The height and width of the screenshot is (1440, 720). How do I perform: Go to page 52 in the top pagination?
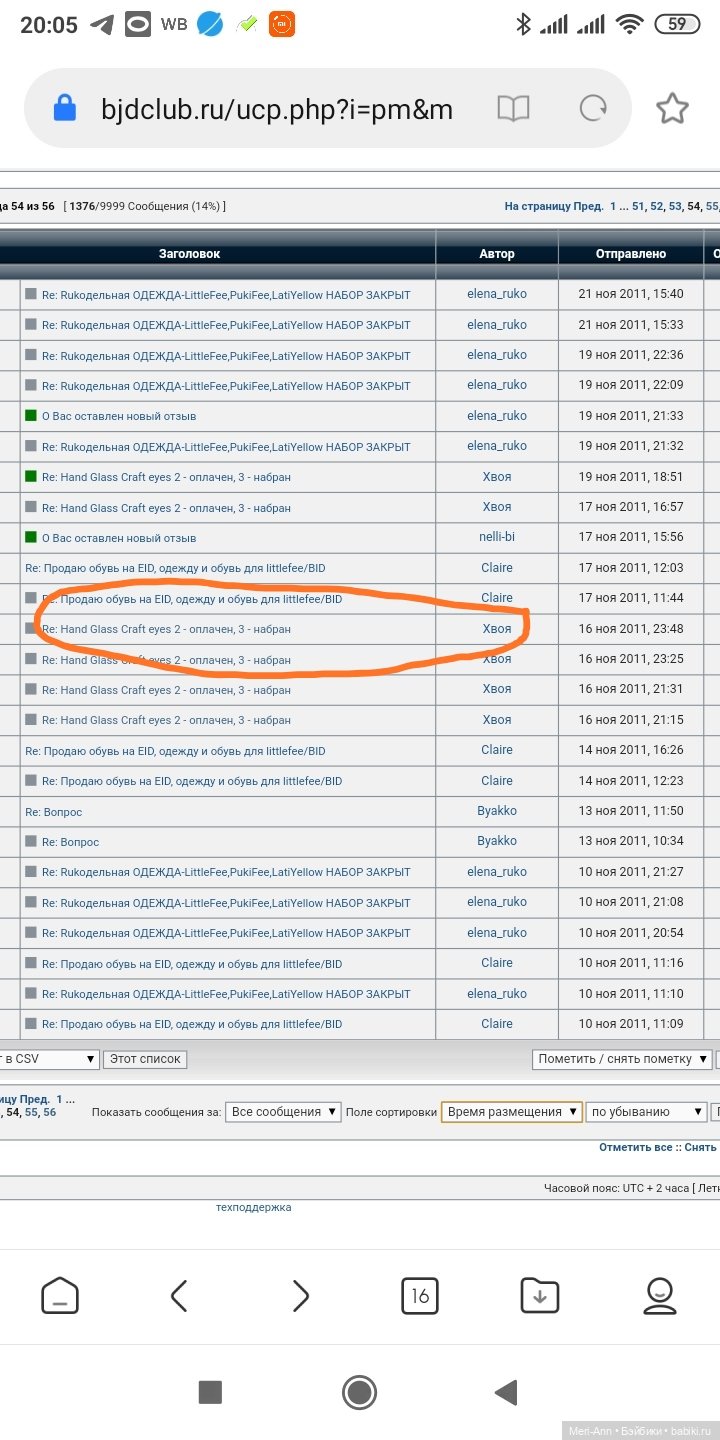click(x=657, y=206)
